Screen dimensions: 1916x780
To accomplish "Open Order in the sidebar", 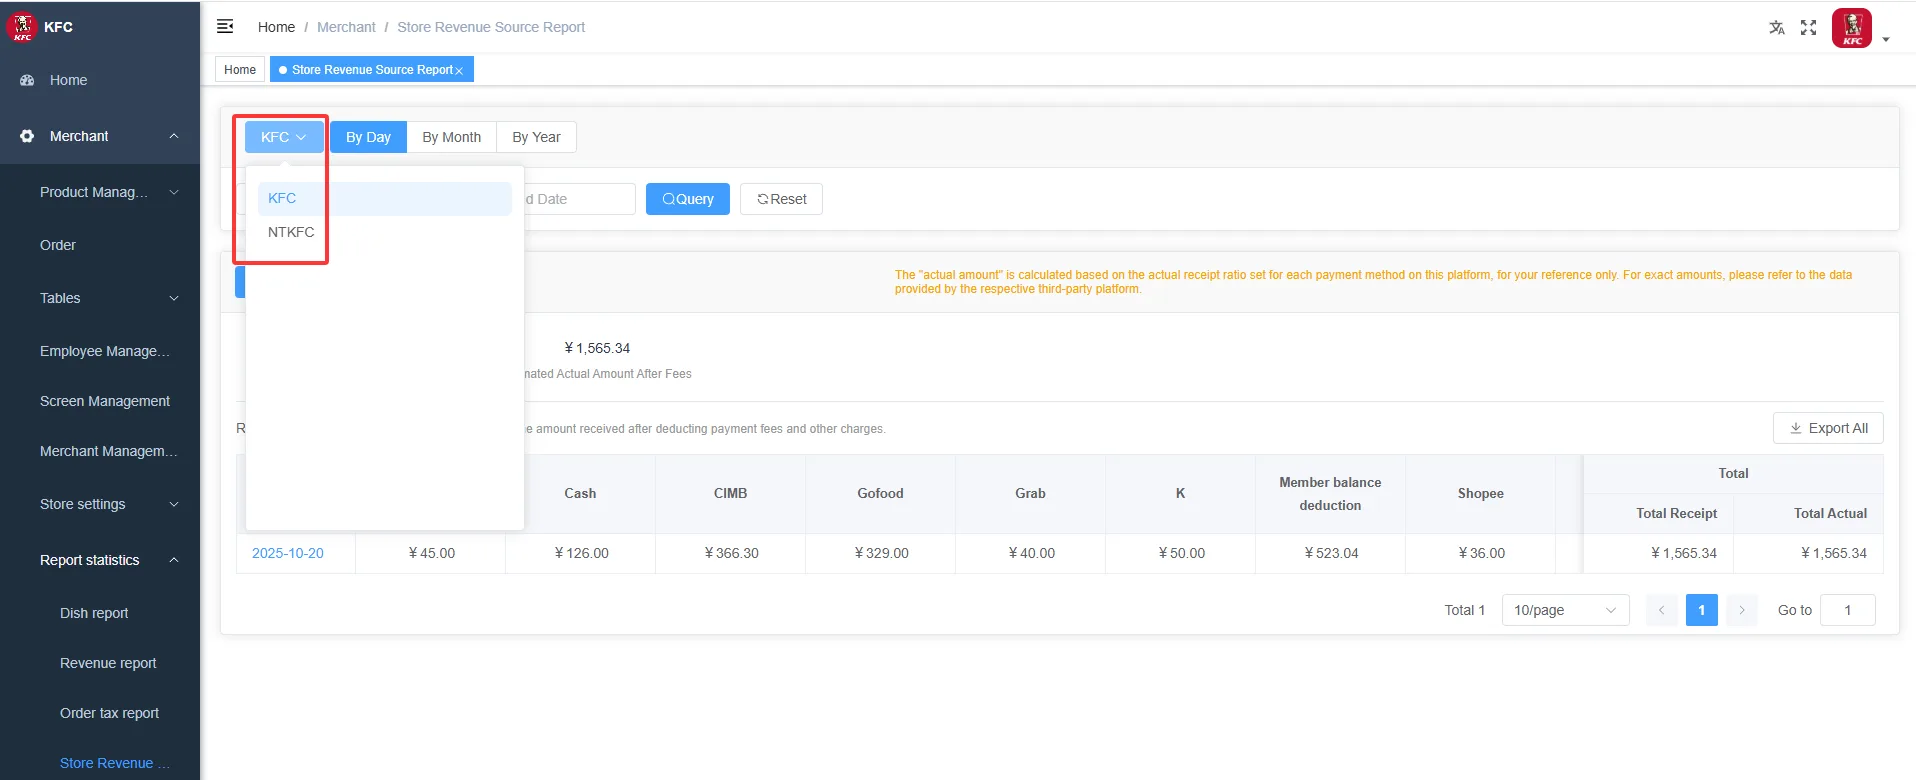I will coord(100,245).
